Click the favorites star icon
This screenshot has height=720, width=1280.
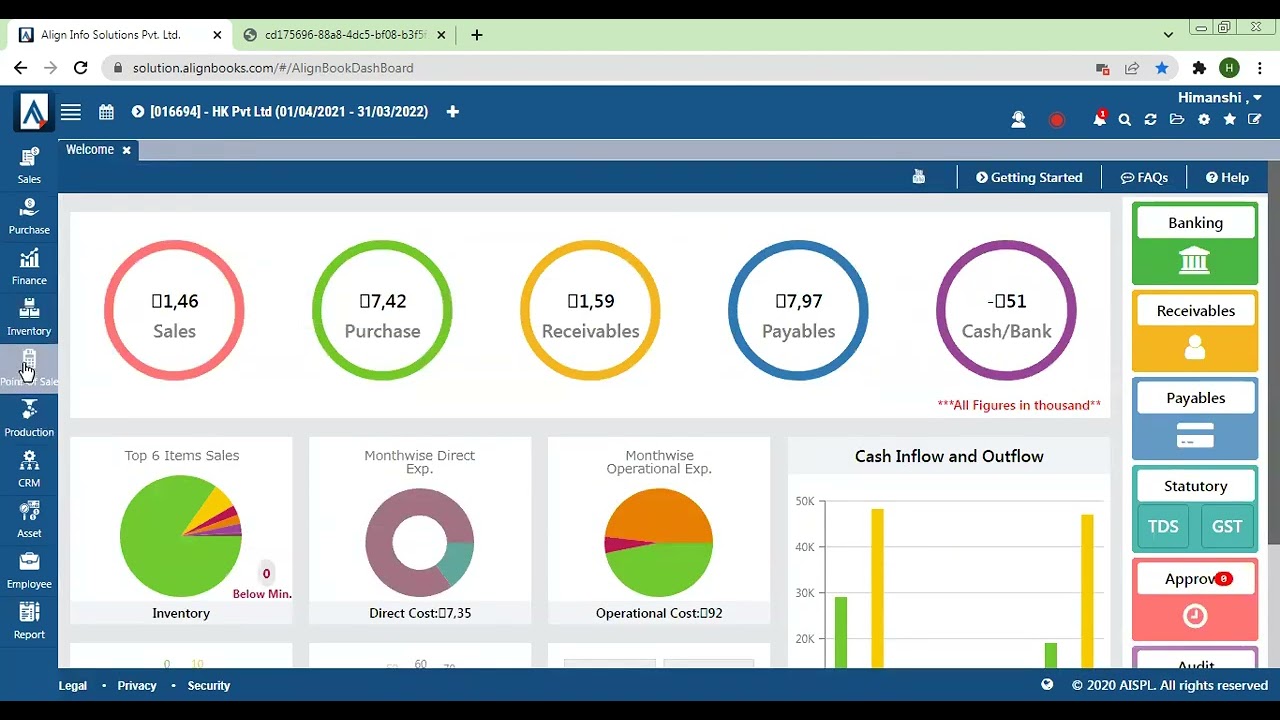[1230, 120]
